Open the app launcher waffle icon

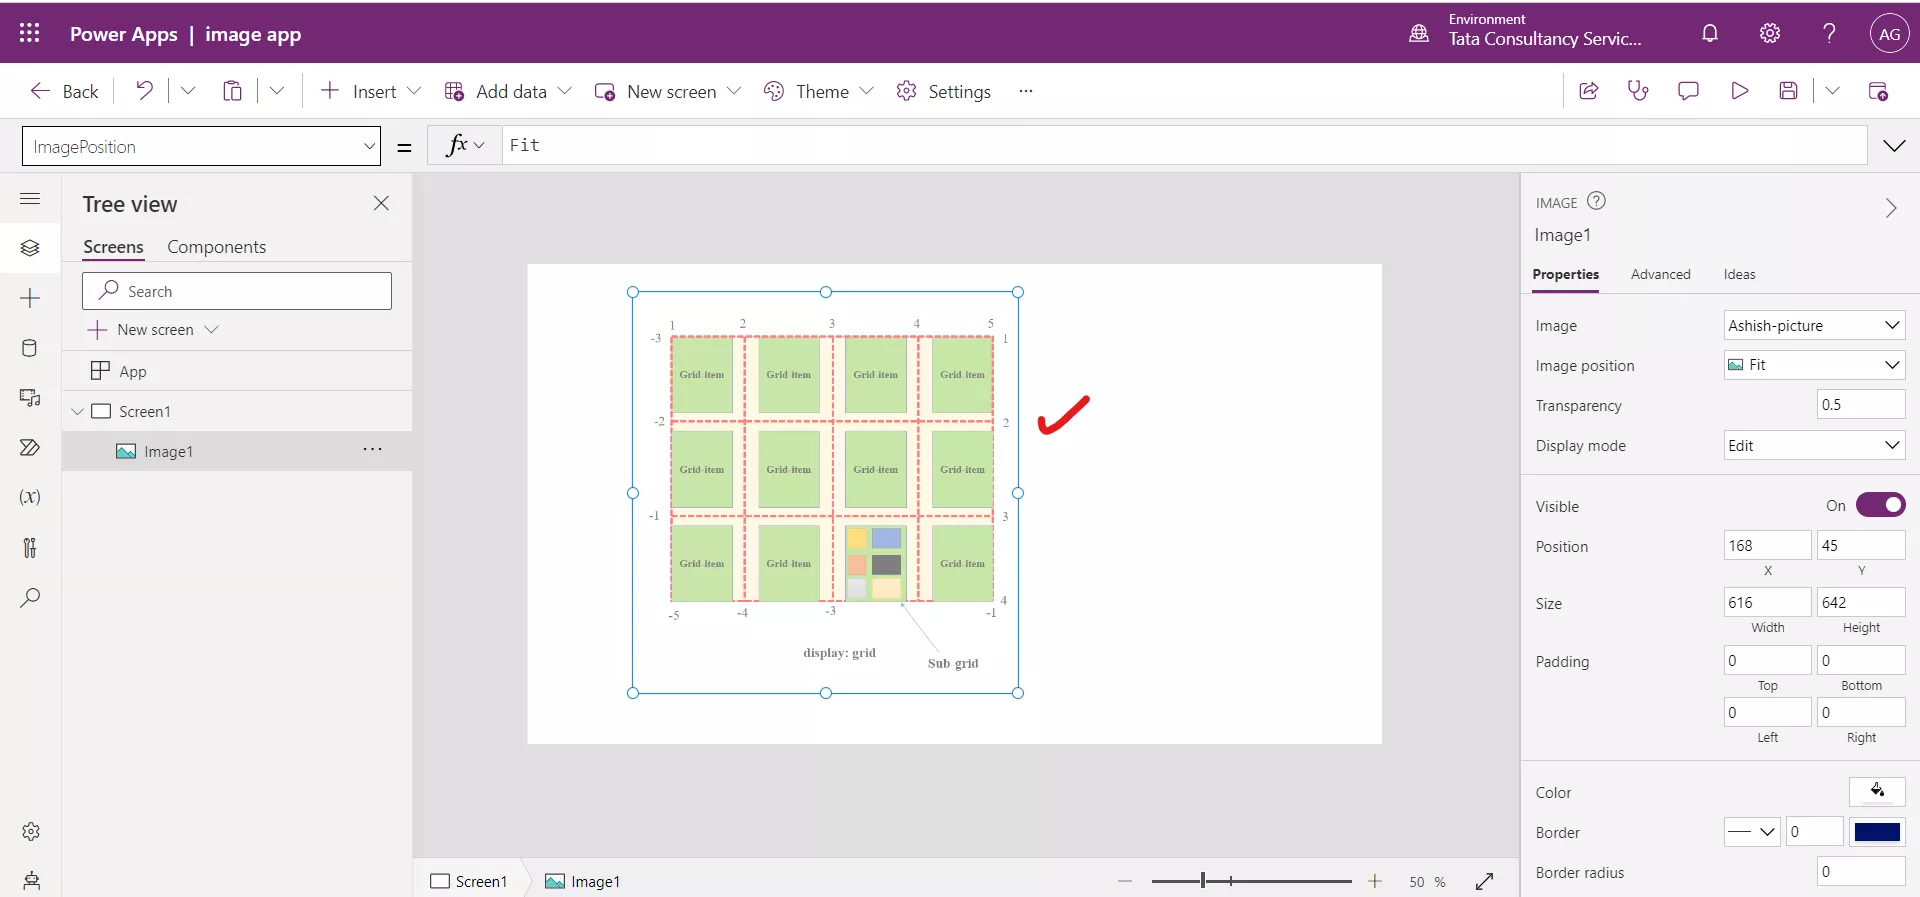pos(29,33)
